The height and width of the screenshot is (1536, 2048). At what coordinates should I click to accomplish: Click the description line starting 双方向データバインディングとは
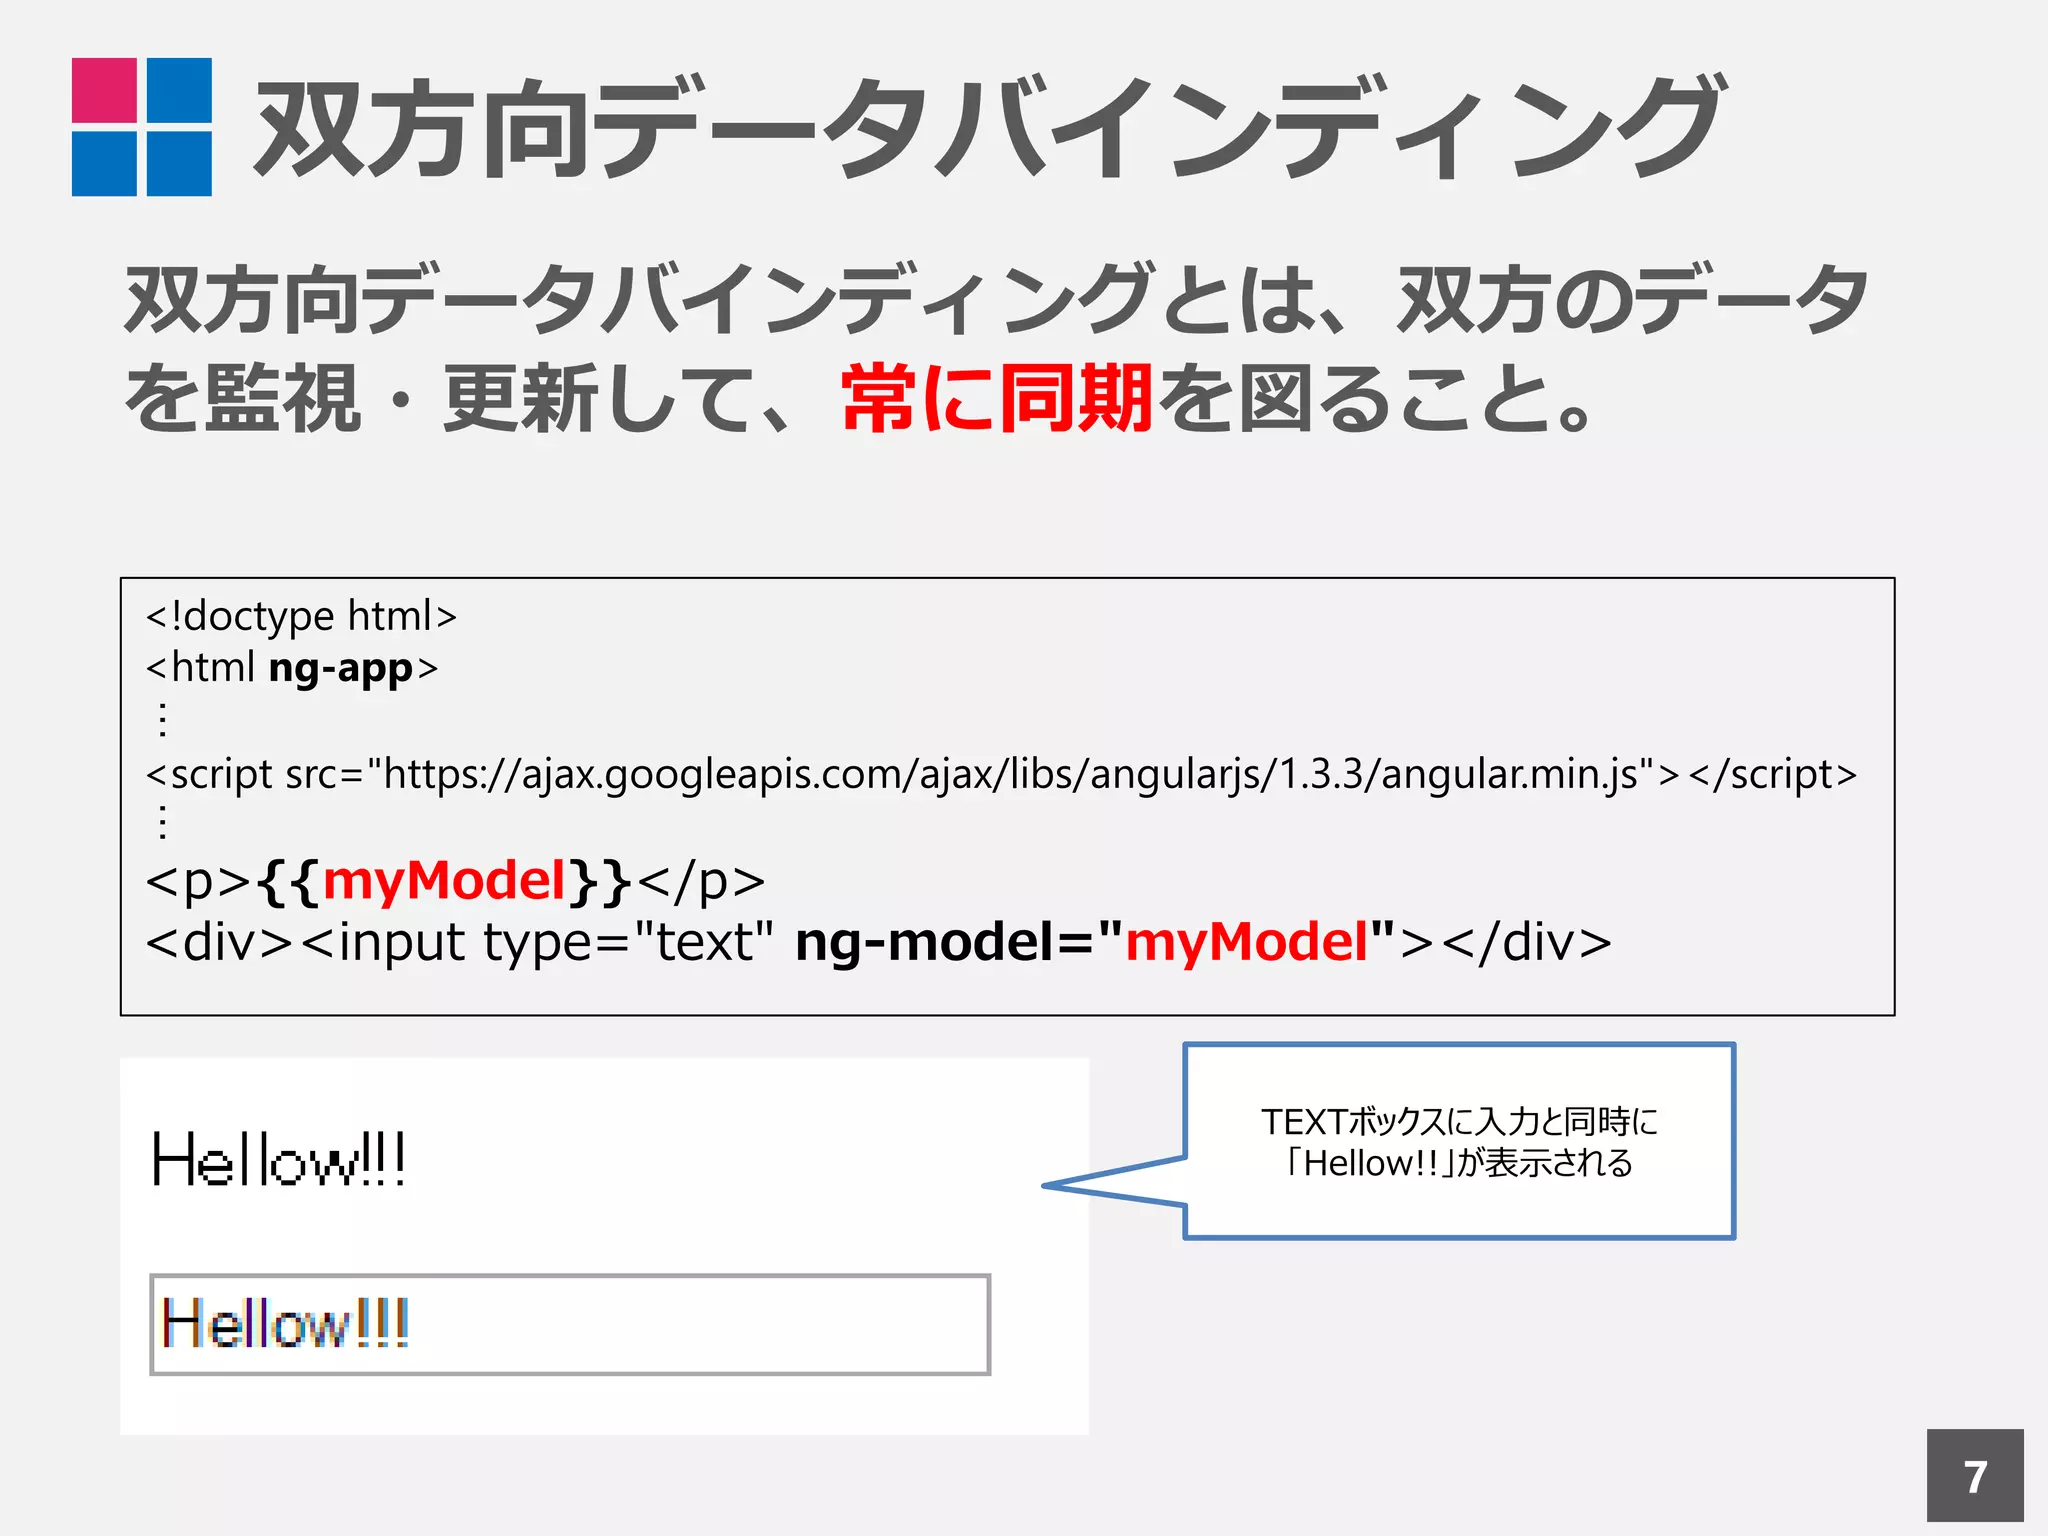(997, 299)
